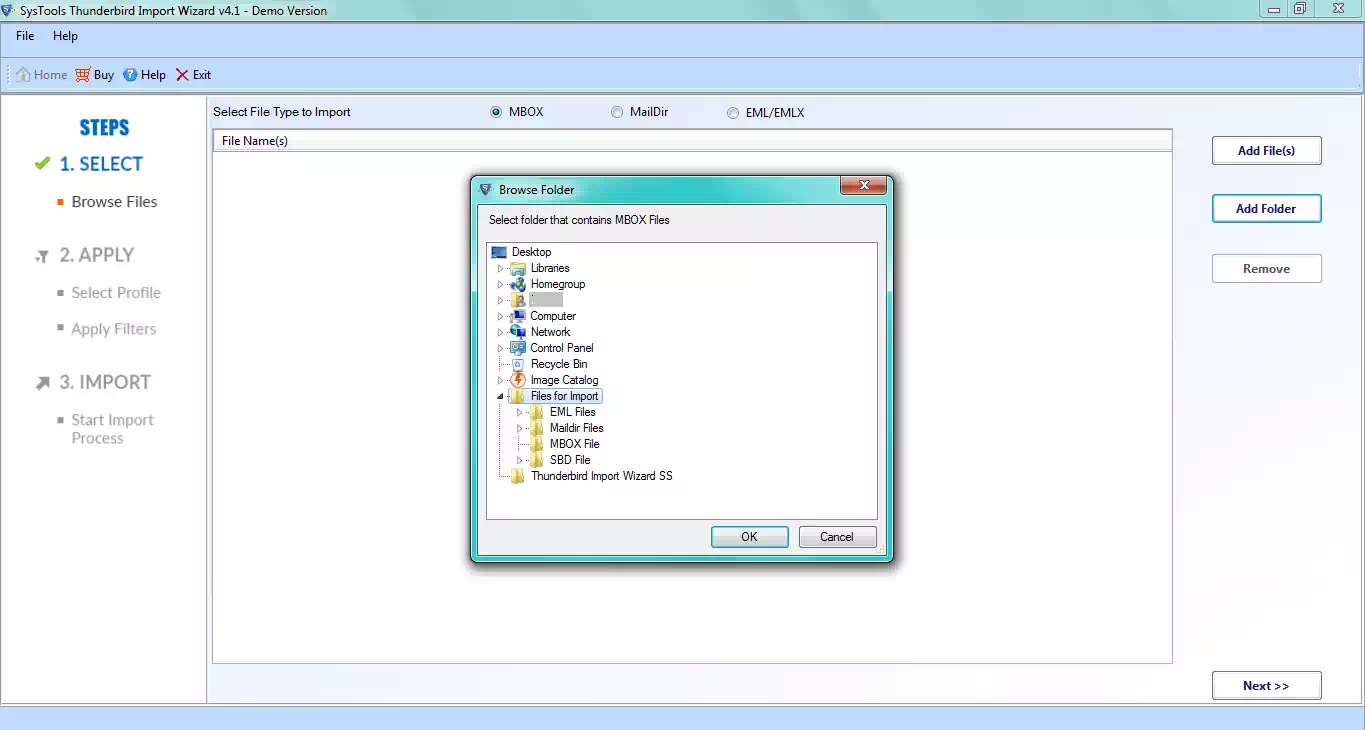Image resolution: width=1365 pixels, height=730 pixels.
Task: Click the '1. SELECT' step heading
Action: pyautogui.click(x=101, y=164)
